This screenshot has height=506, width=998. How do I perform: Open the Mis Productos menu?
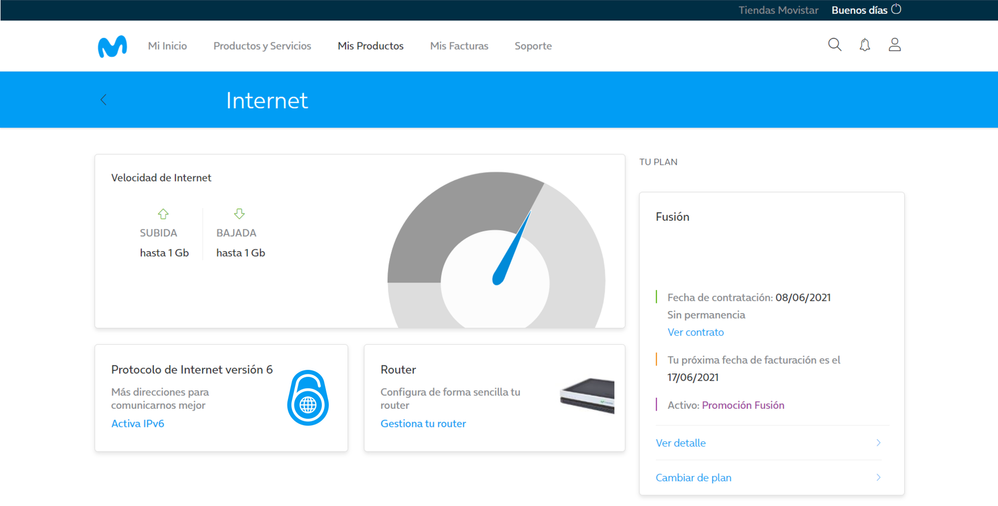click(370, 46)
